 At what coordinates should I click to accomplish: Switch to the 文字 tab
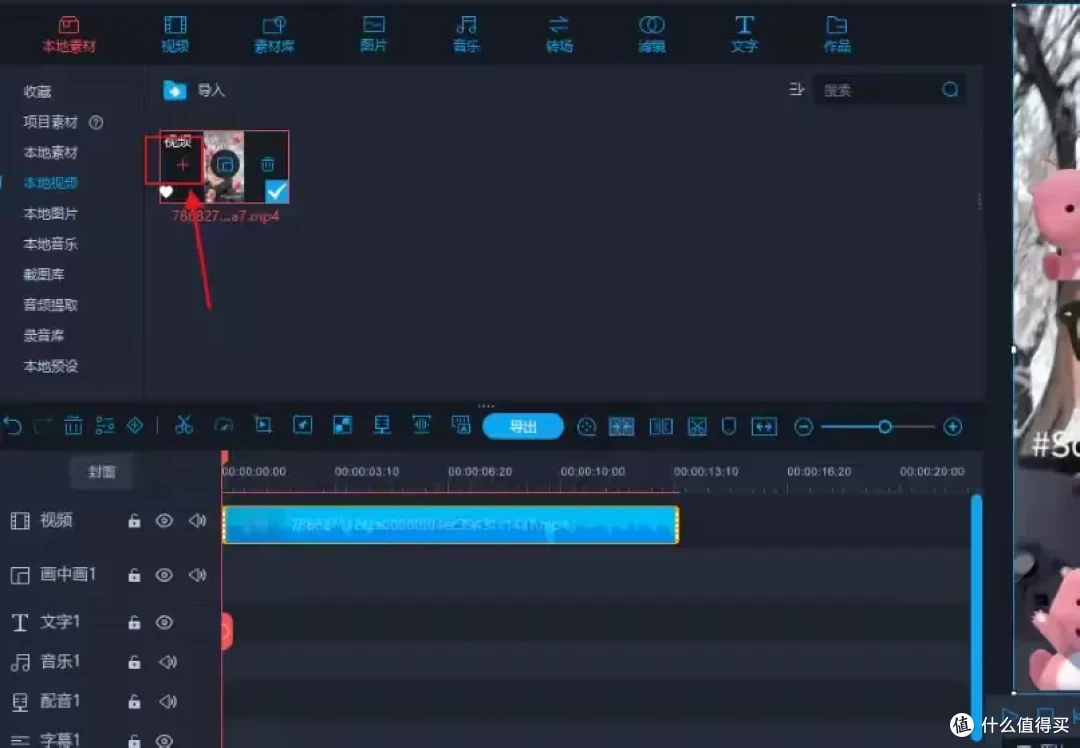pyautogui.click(x=744, y=34)
